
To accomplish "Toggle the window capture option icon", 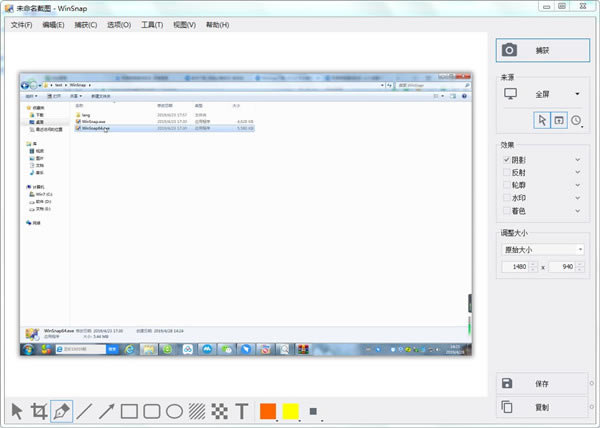I will coord(559,120).
